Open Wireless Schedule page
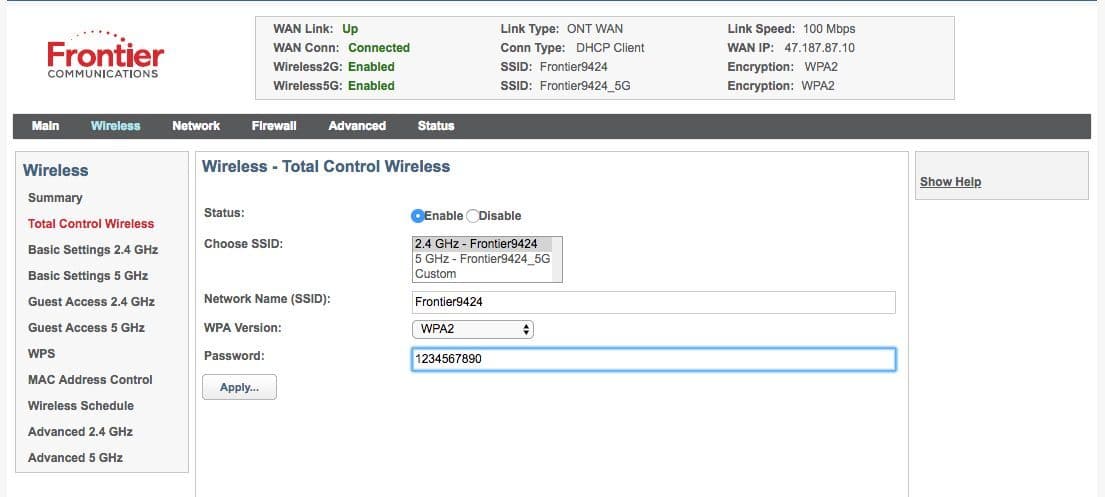This screenshot has height=497, width=1105. pos(81,406)
